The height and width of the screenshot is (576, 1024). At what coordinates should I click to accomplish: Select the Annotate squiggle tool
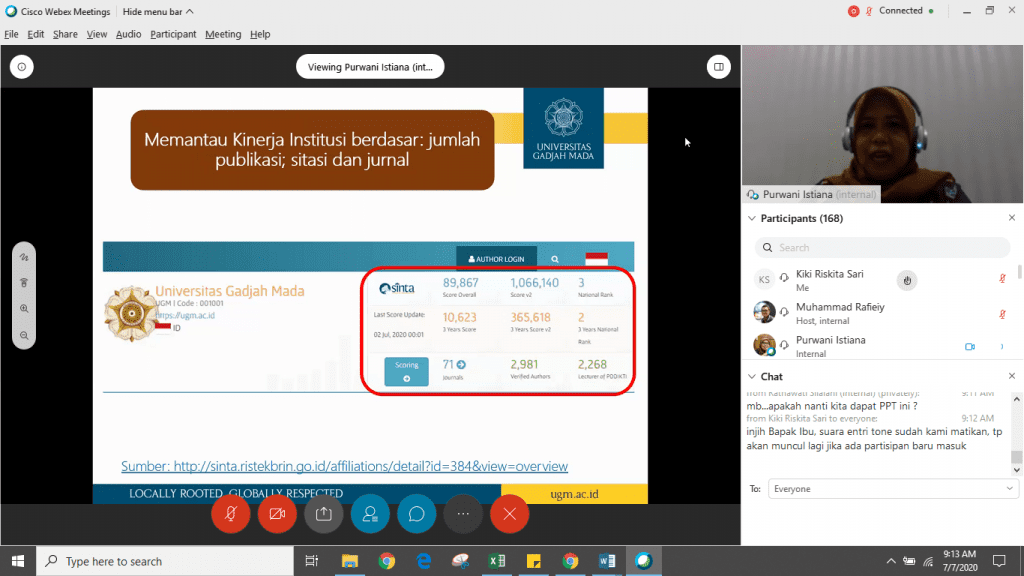[24, 258]
